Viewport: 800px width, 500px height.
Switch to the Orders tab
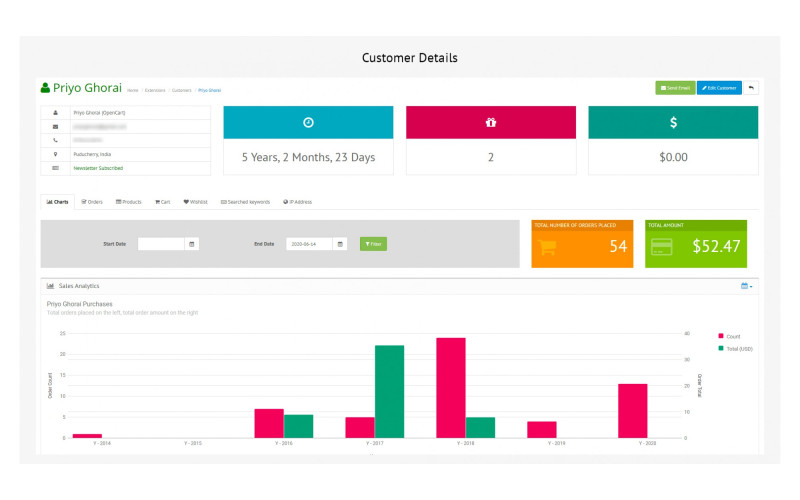92,202
